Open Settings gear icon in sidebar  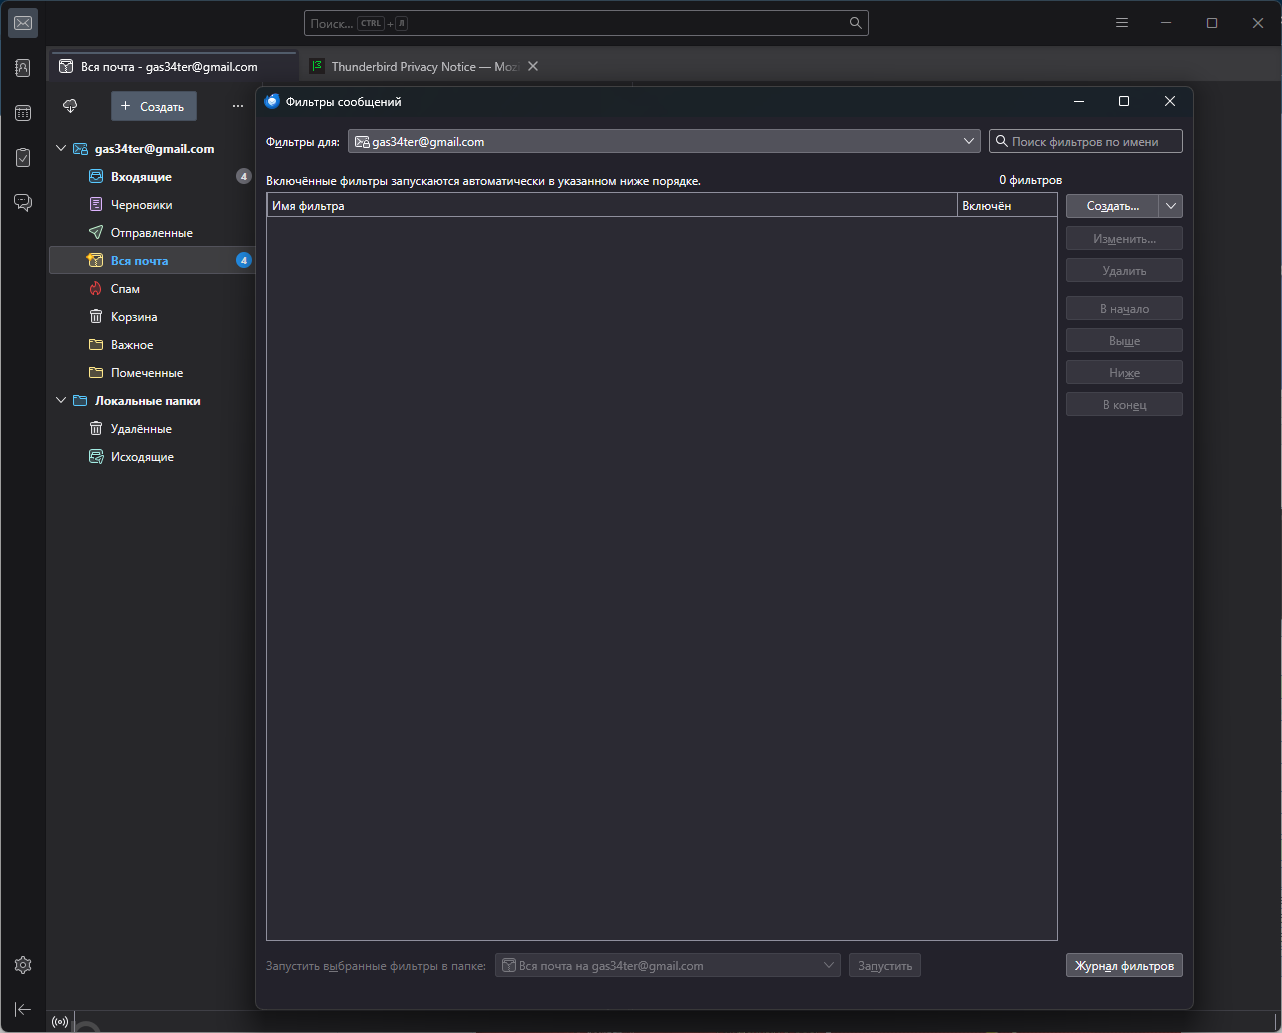click(x=23, y=965)
